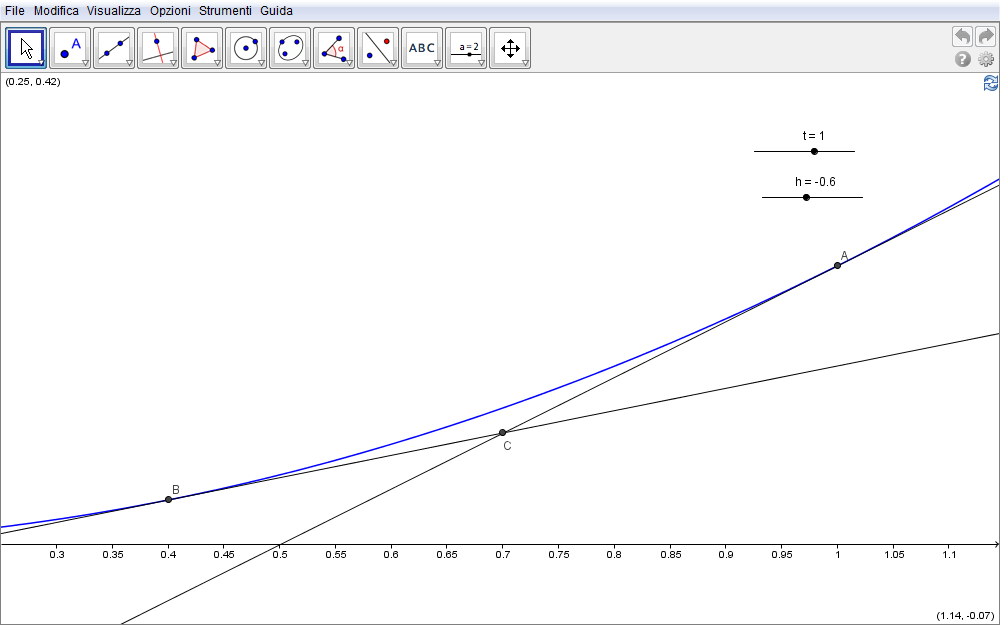Open the Strumenti menu
The width and height of the screenshot is (1000, 625).
(225, 11)
